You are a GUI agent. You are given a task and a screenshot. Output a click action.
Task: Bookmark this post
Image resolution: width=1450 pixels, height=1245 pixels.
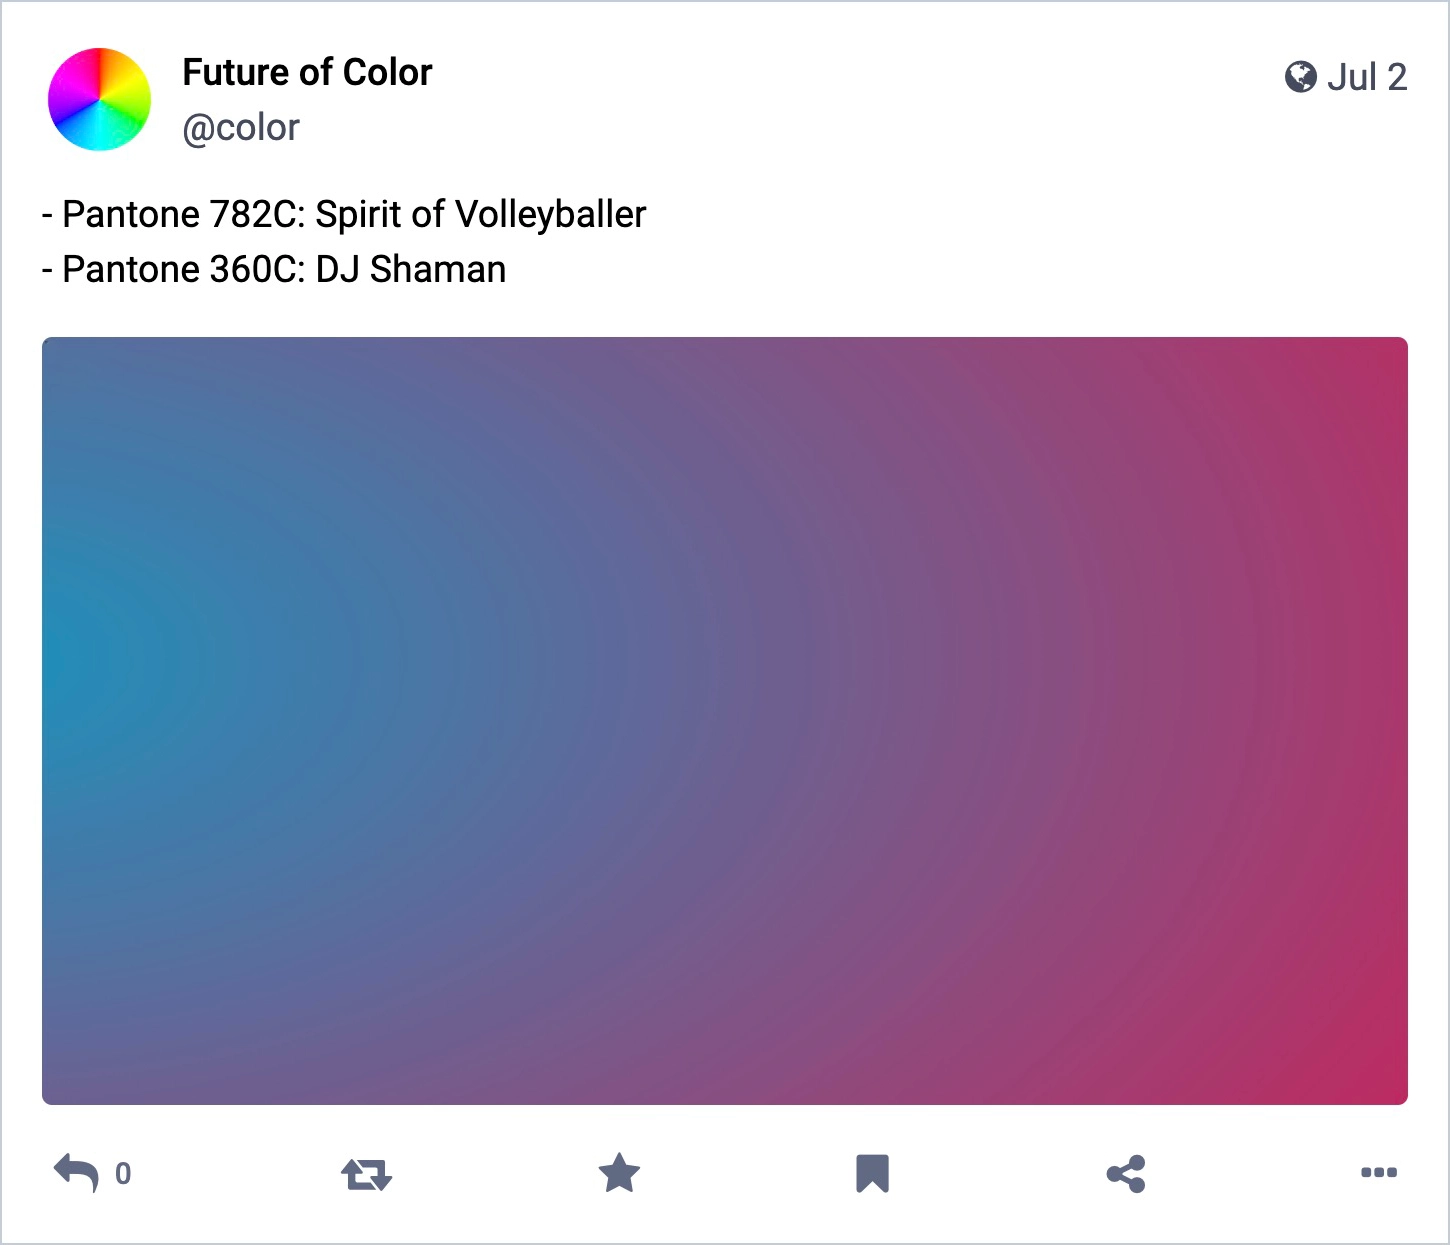(x=872, y=1174)
